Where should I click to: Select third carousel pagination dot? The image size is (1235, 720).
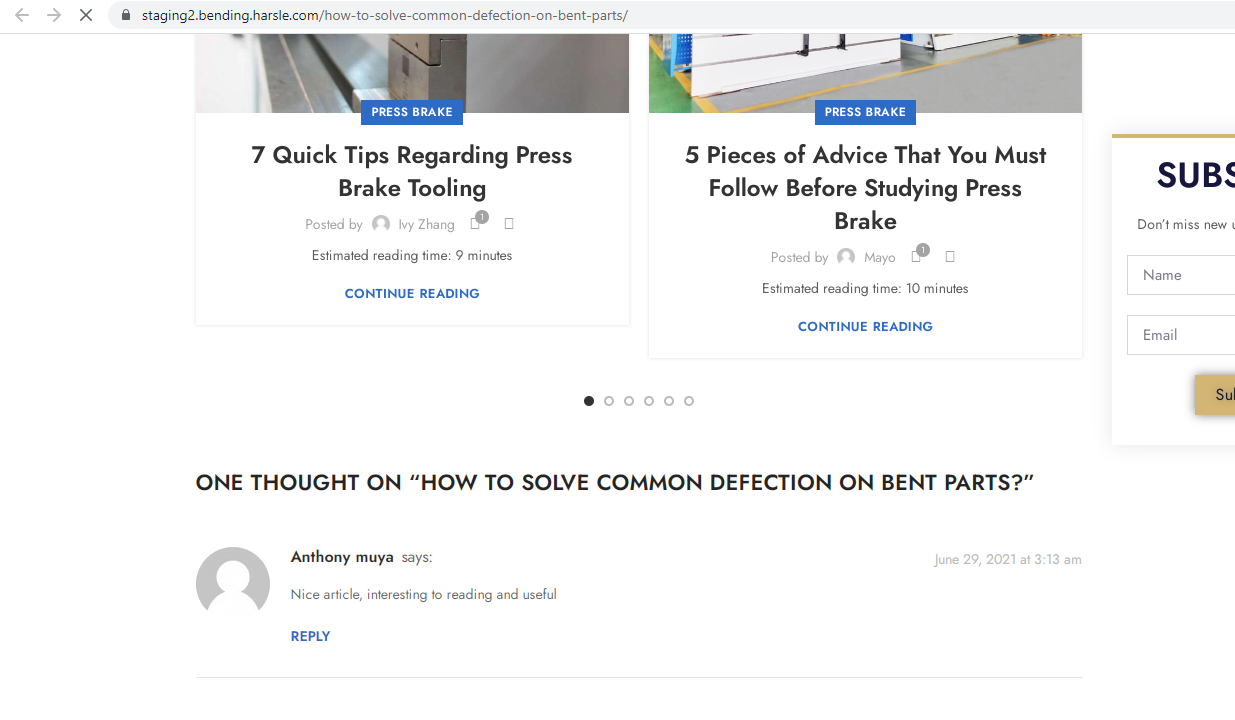pyautogui.click(x=629, y=401)
